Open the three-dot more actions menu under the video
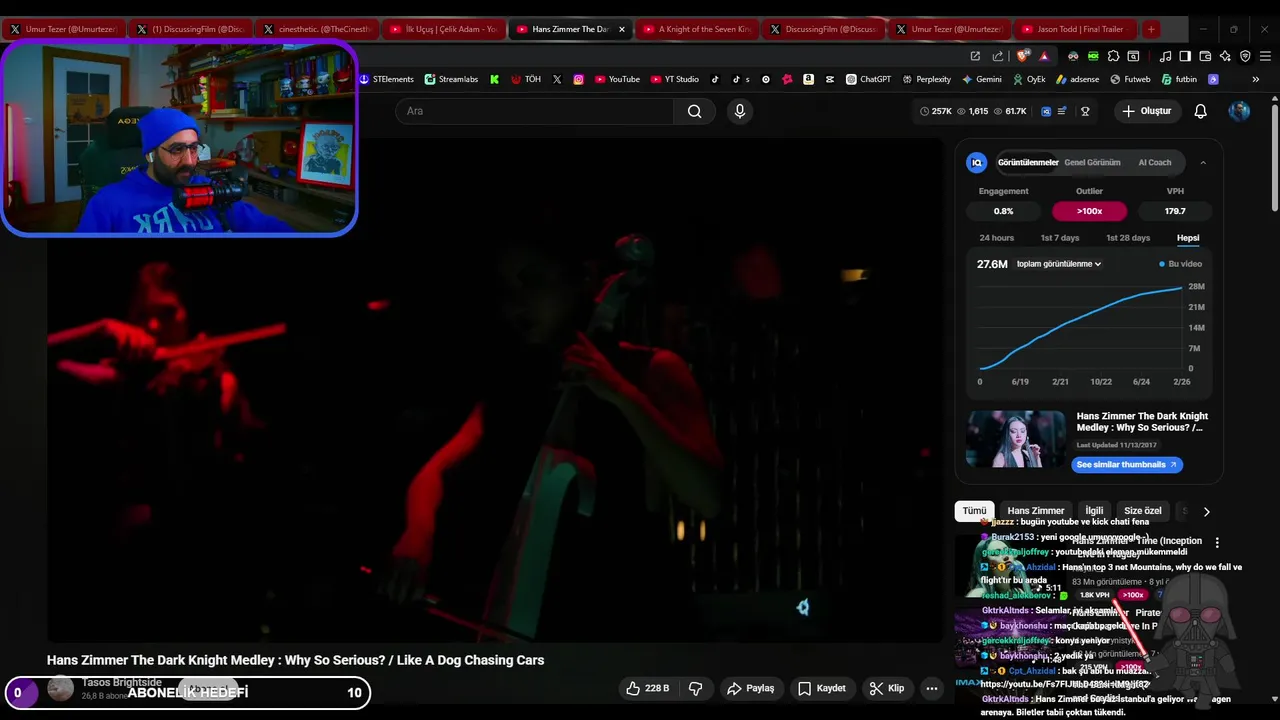 932,688
